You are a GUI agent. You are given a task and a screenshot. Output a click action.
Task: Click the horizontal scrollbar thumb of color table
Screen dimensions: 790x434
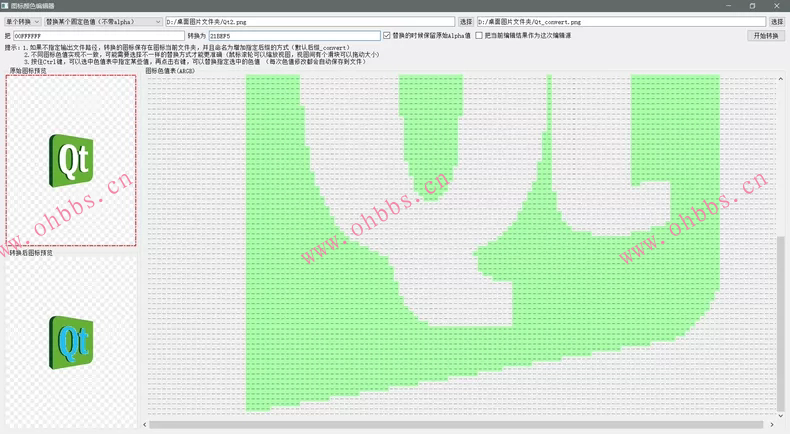pos(456,425)
